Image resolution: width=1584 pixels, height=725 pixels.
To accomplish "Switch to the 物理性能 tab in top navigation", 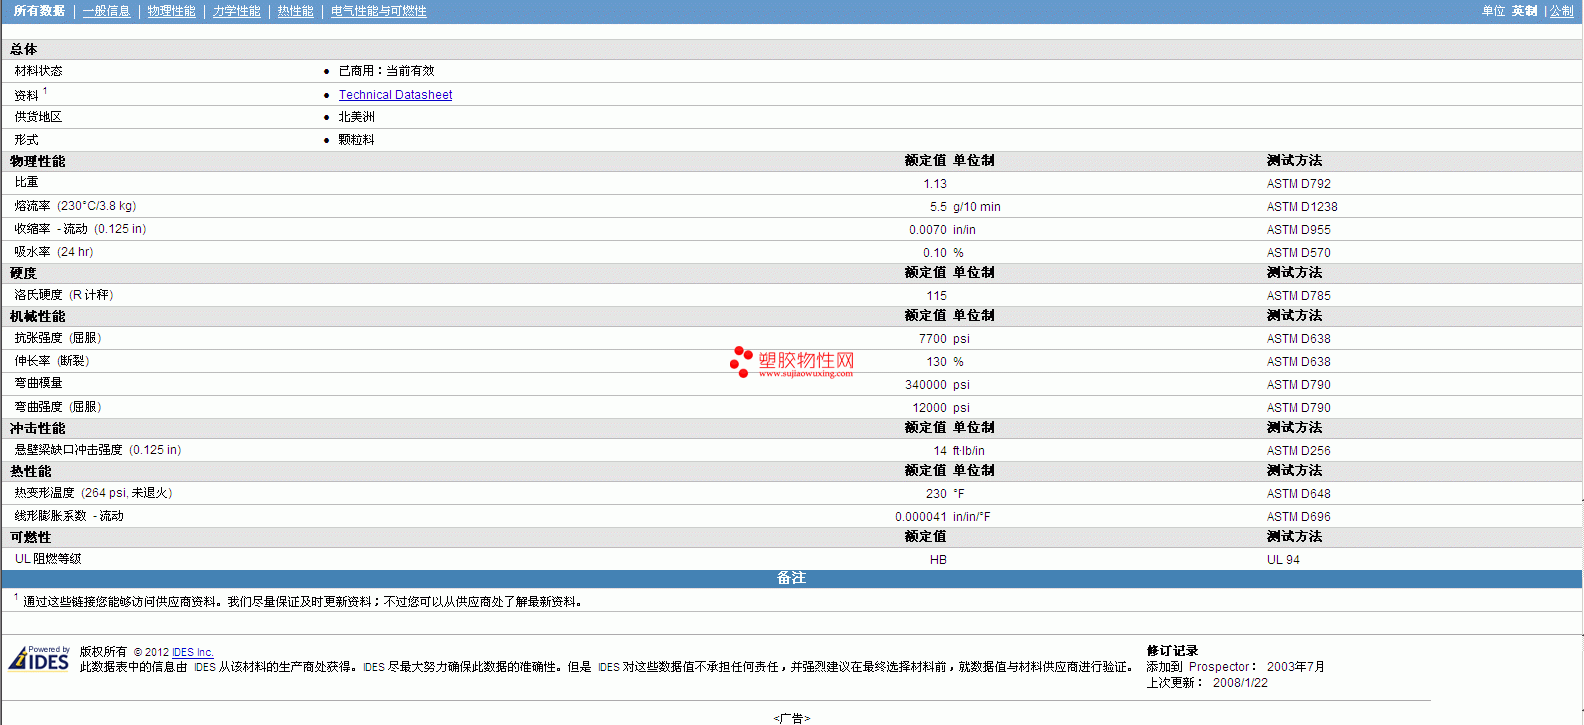I will (171, 11).
